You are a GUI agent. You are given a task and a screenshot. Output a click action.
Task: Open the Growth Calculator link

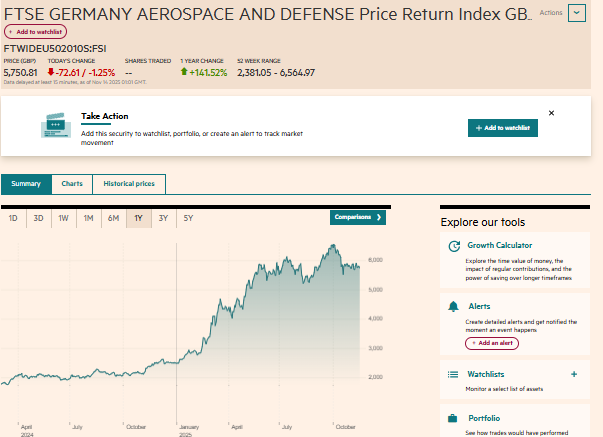pyautogui.click(x=499, y=245)
